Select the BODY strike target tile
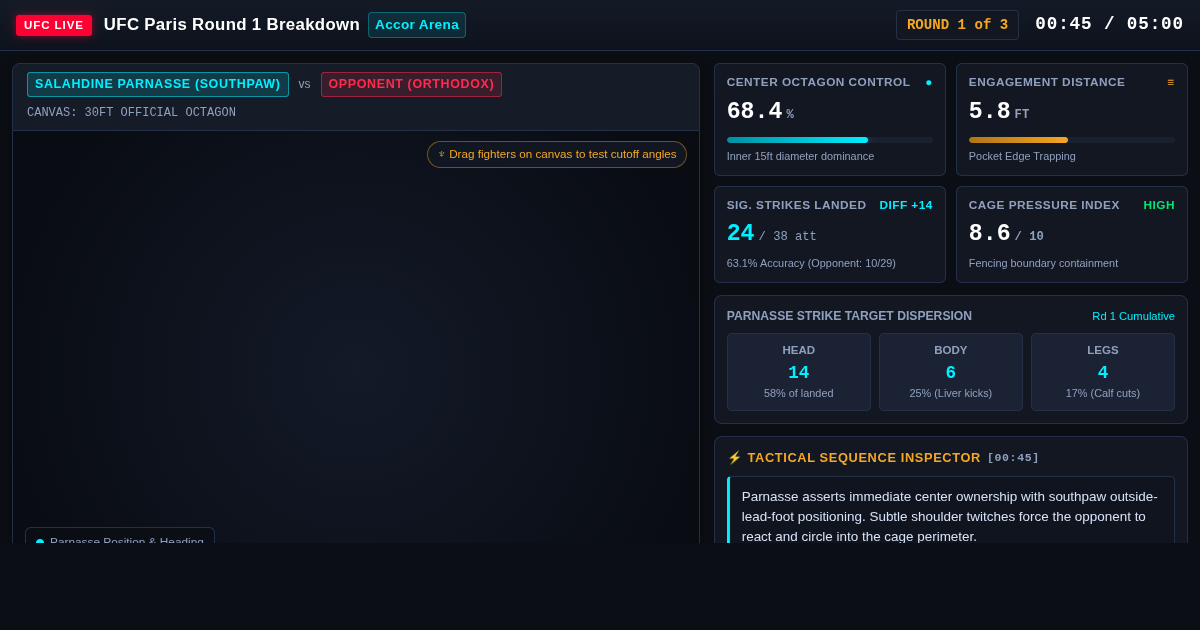1200x630 pixels. (x=951, y=372)
